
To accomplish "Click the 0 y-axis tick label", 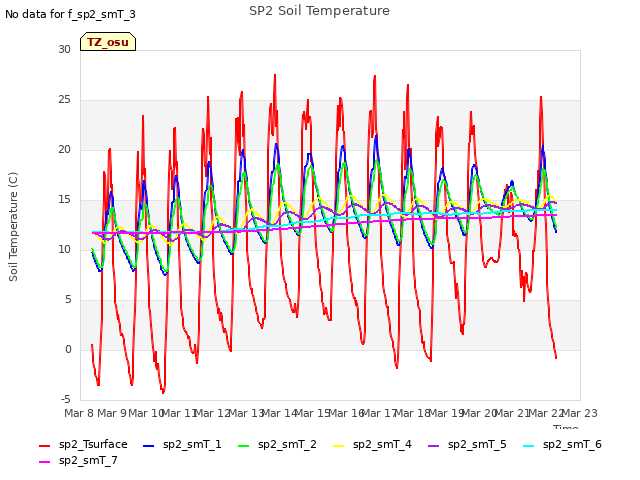I will click(x=68, y=349).
